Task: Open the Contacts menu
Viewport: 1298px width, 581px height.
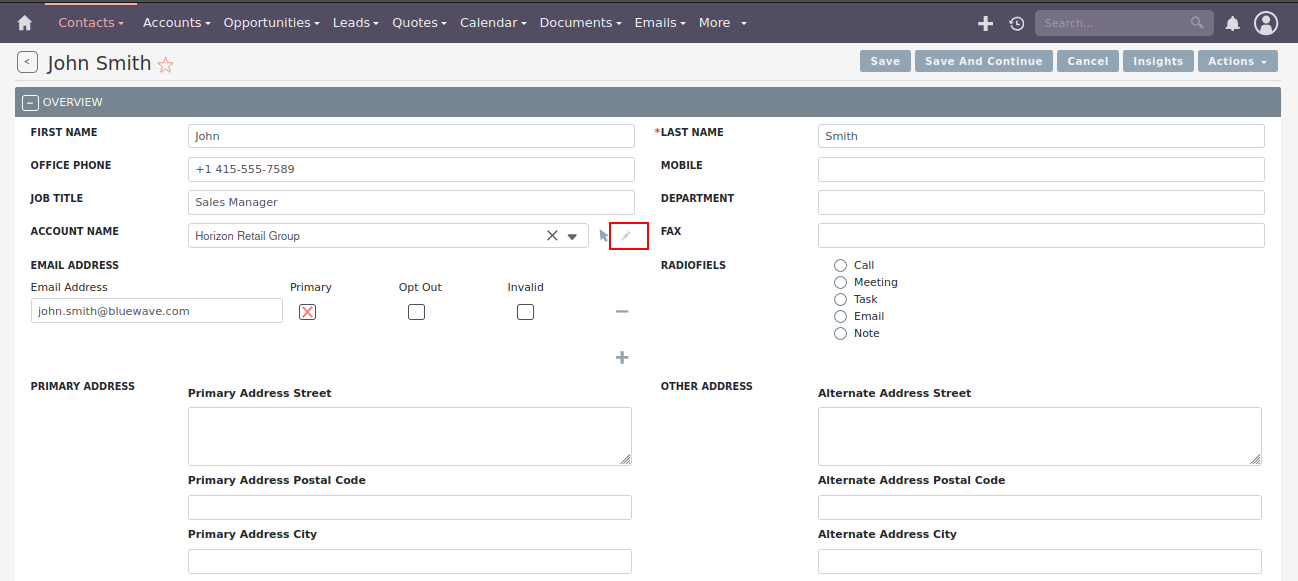Action: [91, 23]
